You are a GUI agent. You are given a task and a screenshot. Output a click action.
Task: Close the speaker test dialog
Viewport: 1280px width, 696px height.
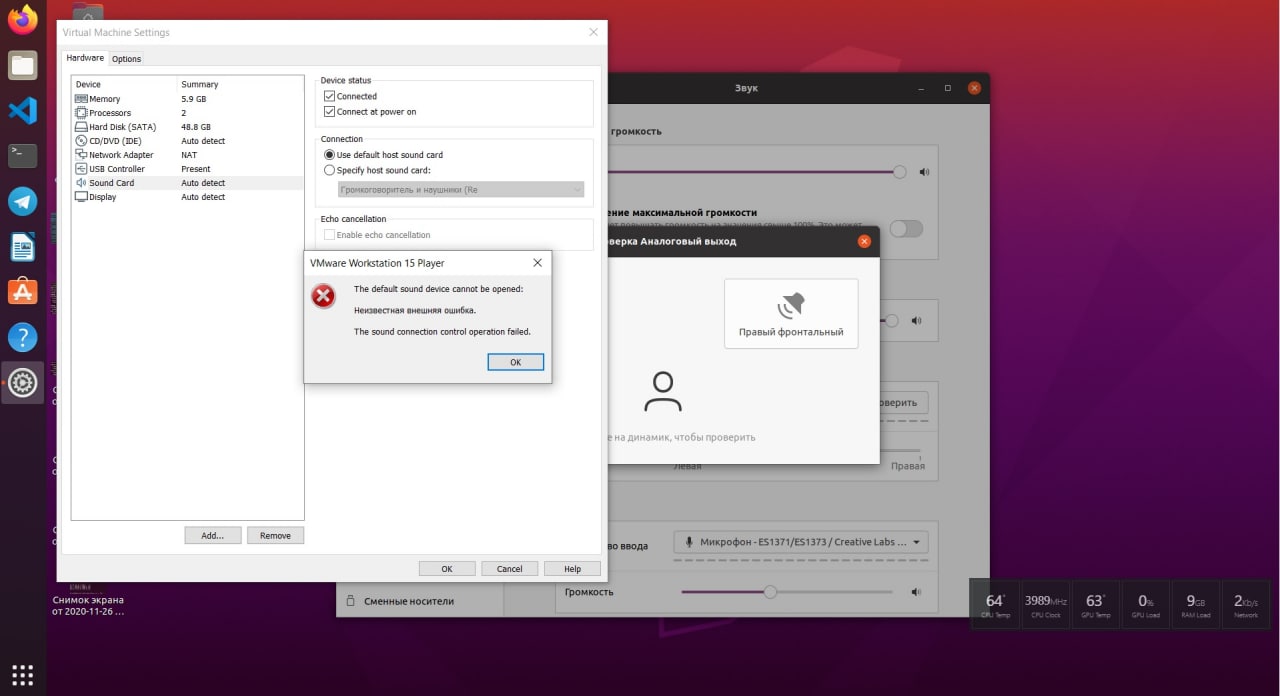[864, 241]
